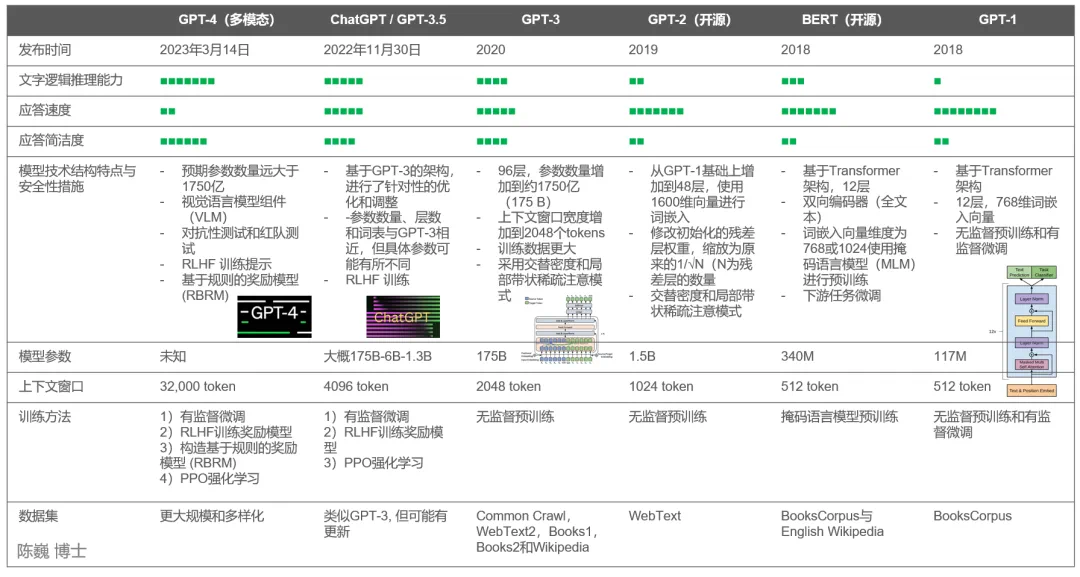Click GPT-4 step '4) PPO强化学习'

[x=209, y=479]
